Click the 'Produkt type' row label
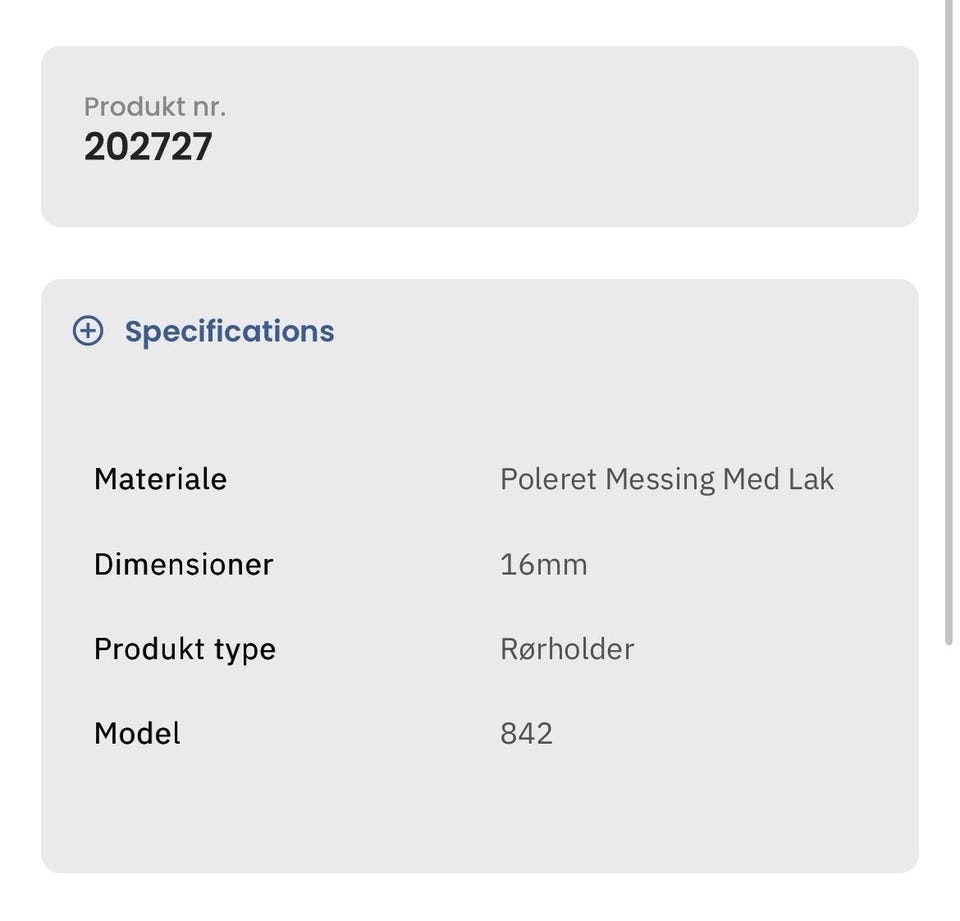 pyautogui.click(x=184, y=649)
